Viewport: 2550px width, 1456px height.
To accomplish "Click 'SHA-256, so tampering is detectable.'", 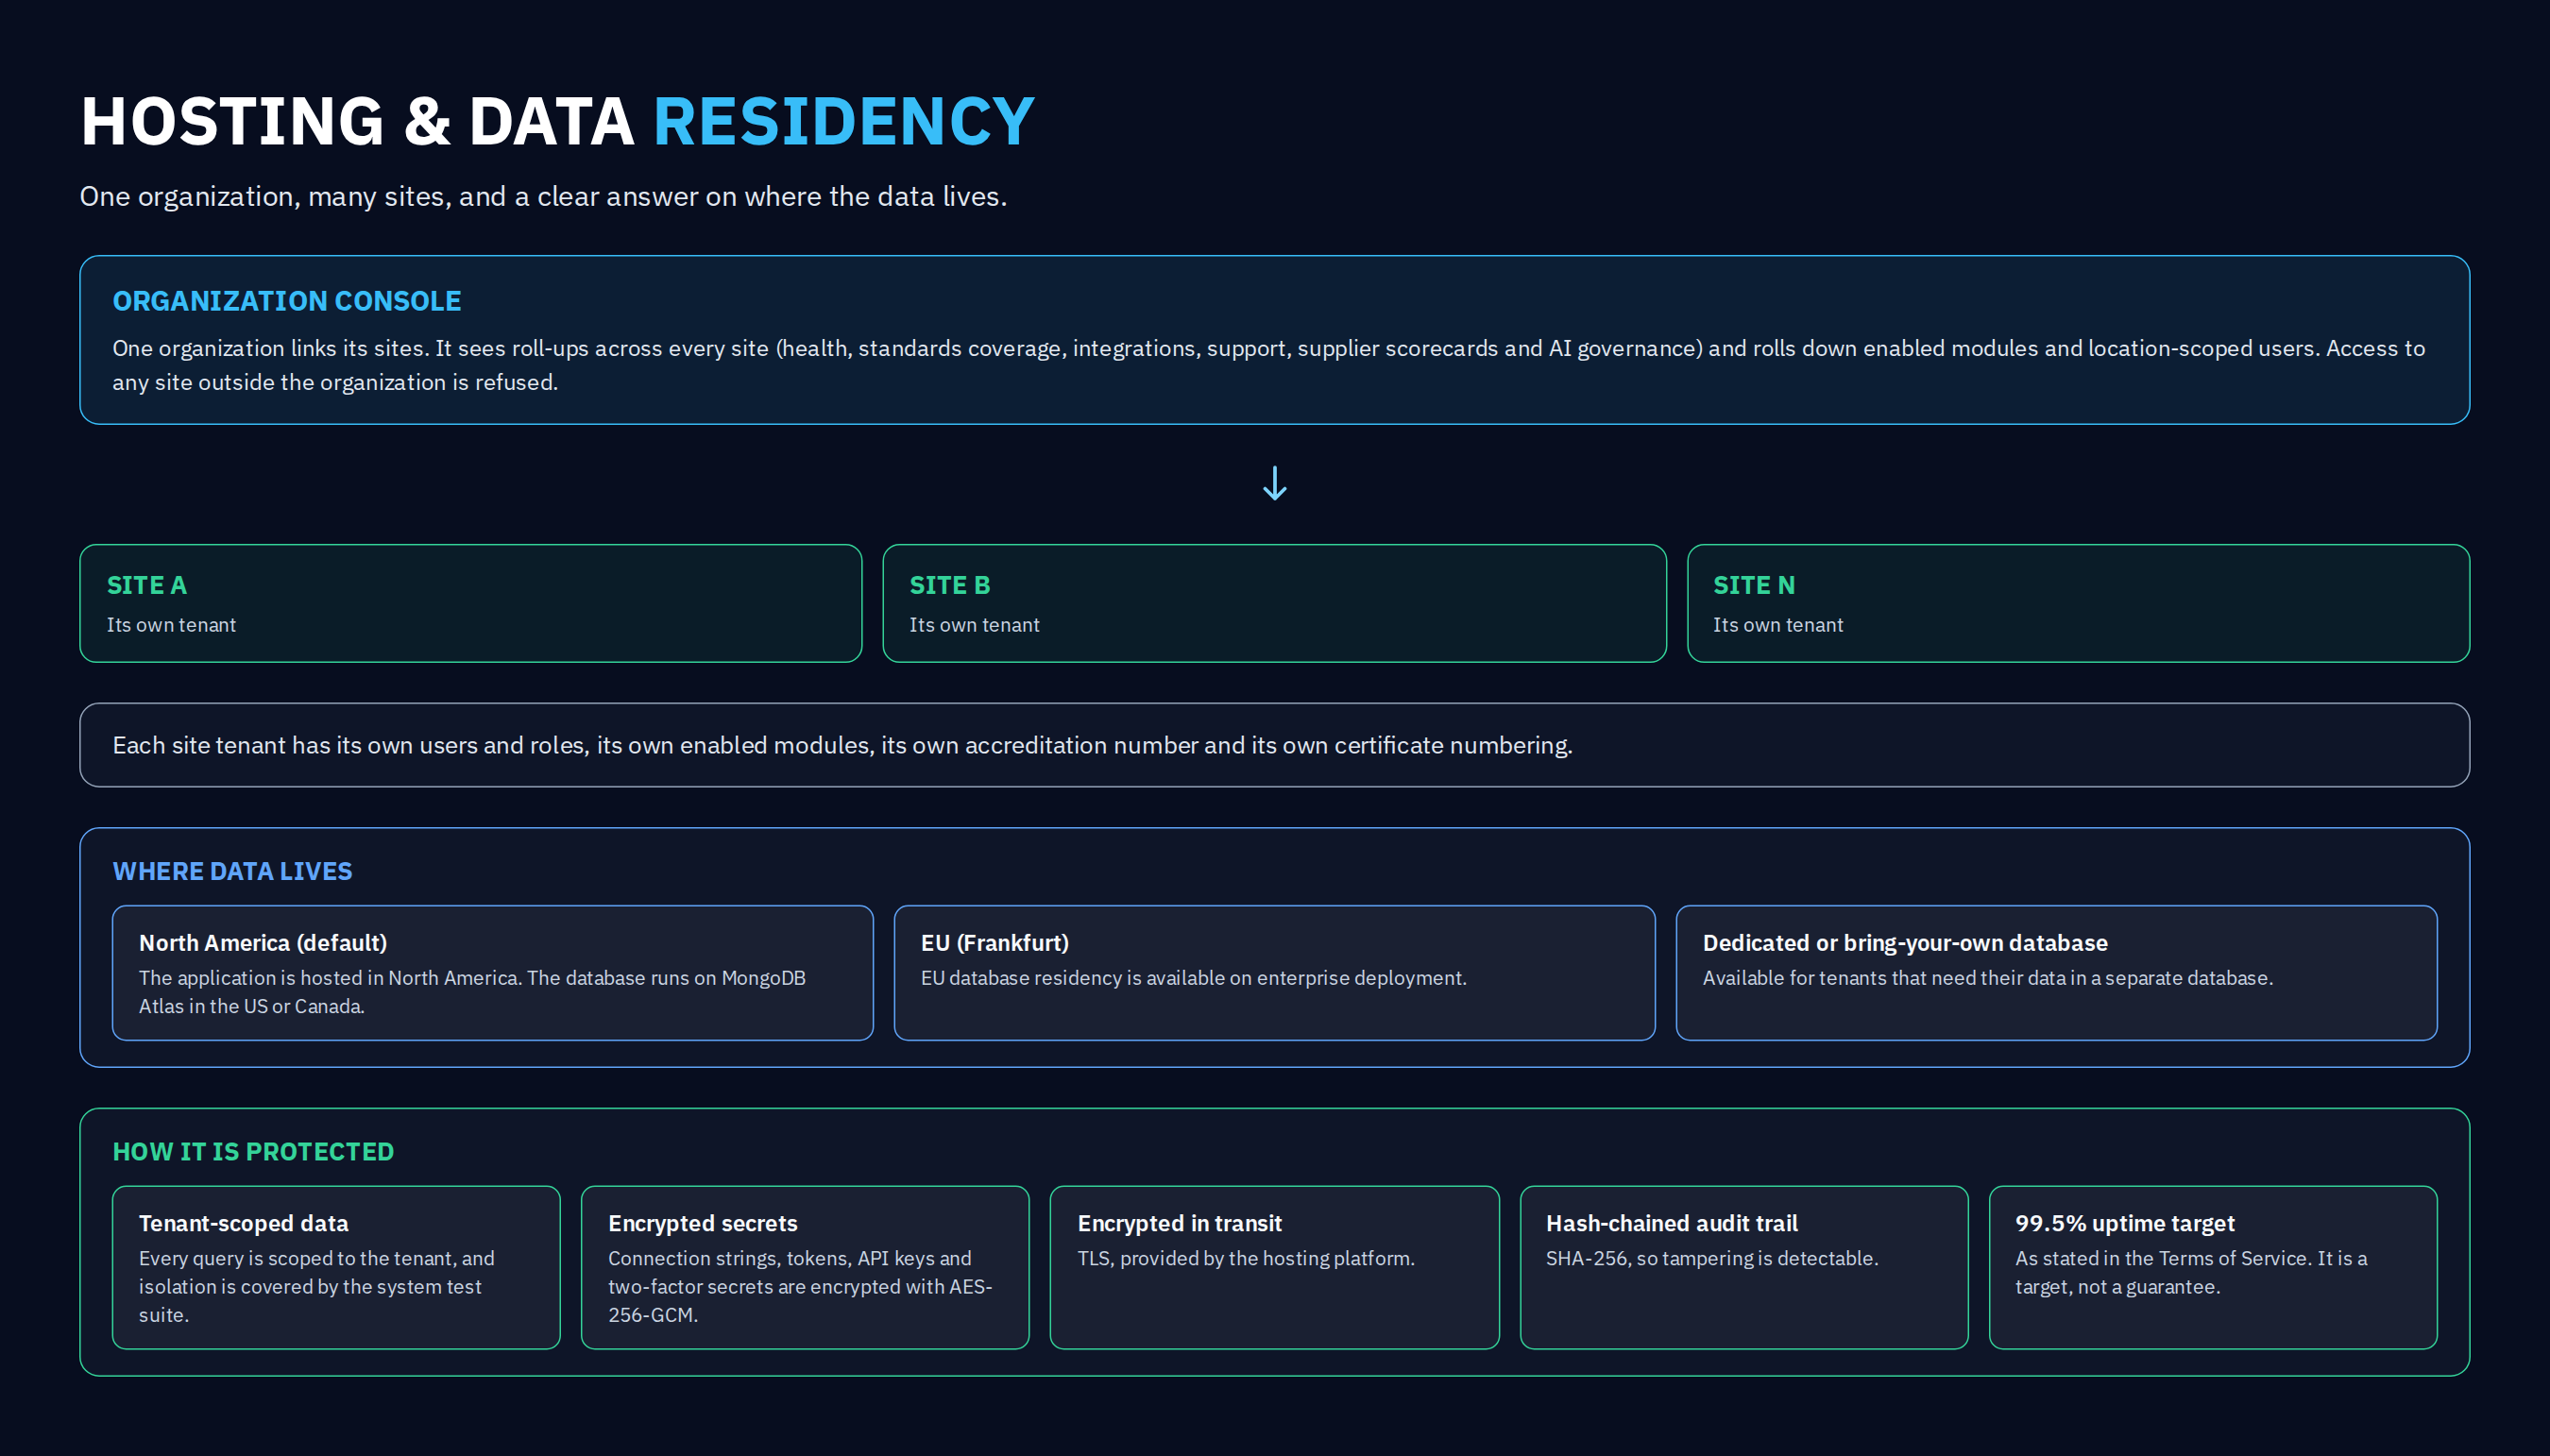I will (1712, 1258).
